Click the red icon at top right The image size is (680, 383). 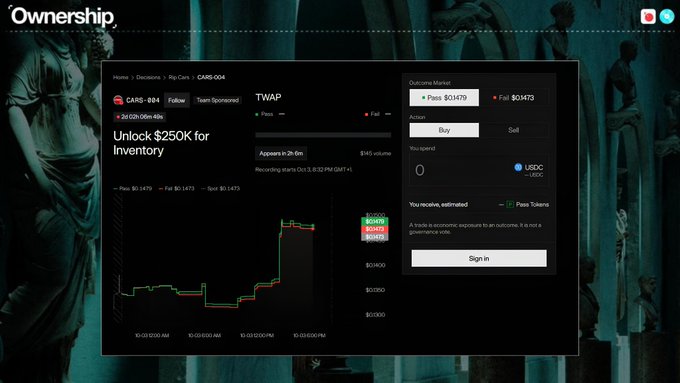648,16
